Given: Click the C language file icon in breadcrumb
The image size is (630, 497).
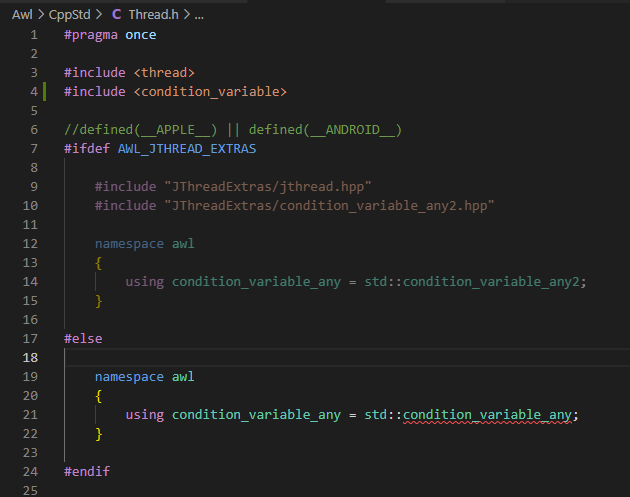Looking at the screenshot, I should tap(116, 15).
